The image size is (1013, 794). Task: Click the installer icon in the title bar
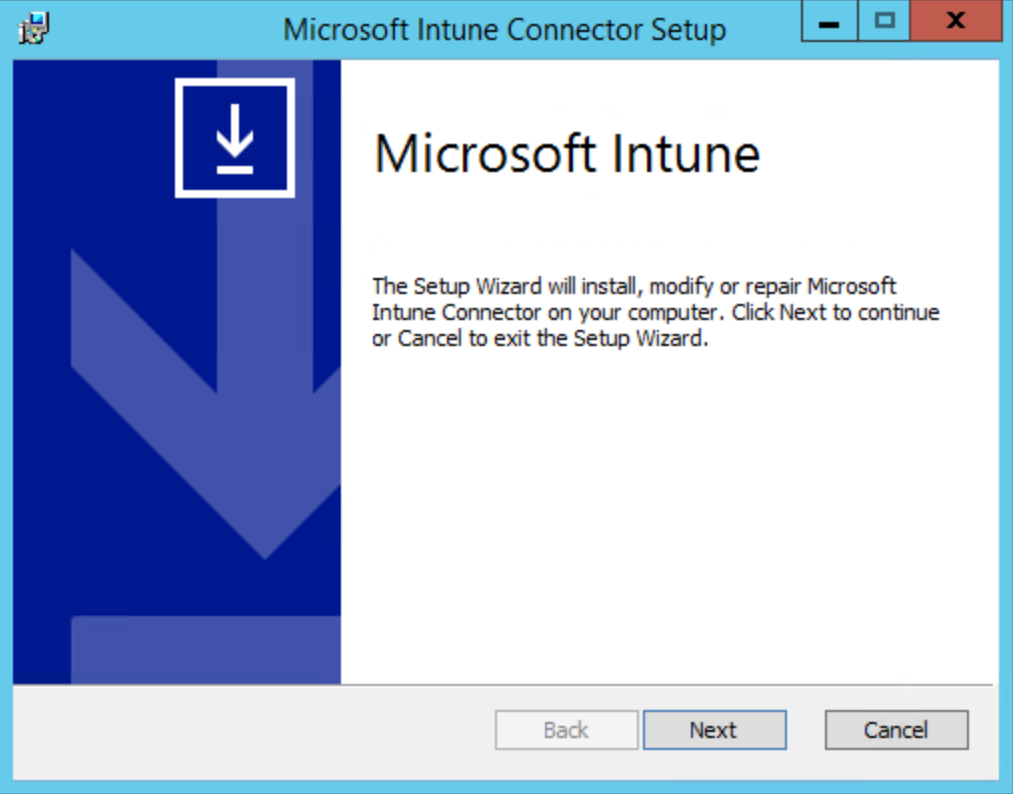click(34, 29)
